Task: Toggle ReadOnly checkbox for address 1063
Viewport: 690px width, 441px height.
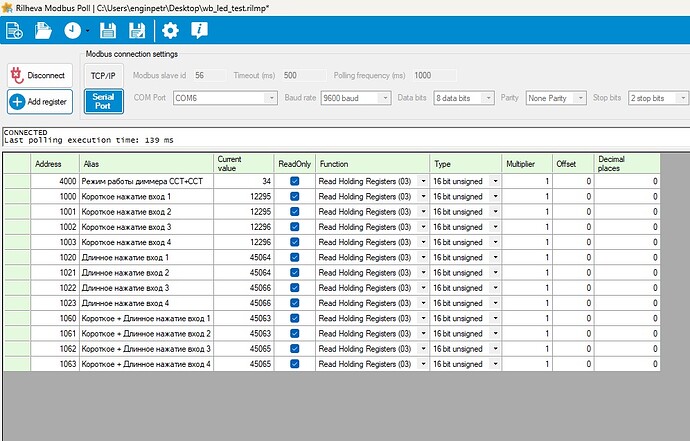Action: [x=294, y=363]
